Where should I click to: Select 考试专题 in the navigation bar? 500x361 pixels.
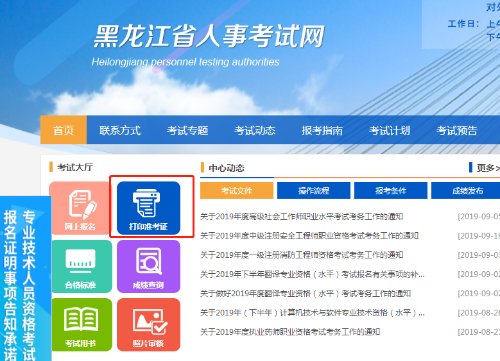pos(188,130)
